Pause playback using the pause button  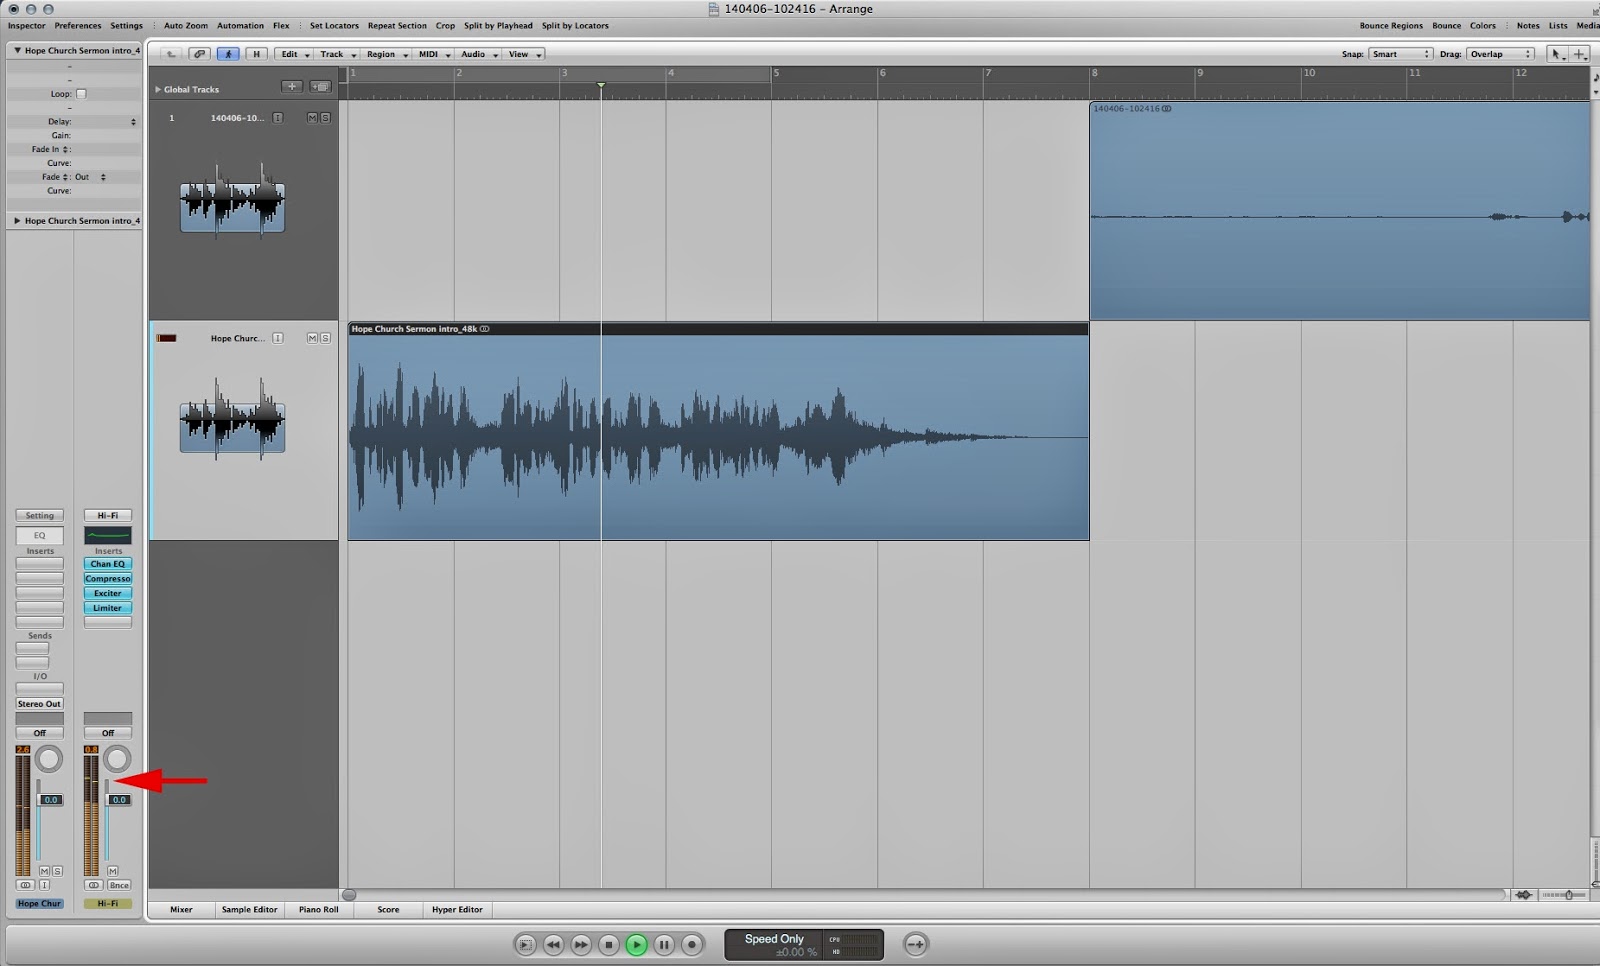(664, 944)
